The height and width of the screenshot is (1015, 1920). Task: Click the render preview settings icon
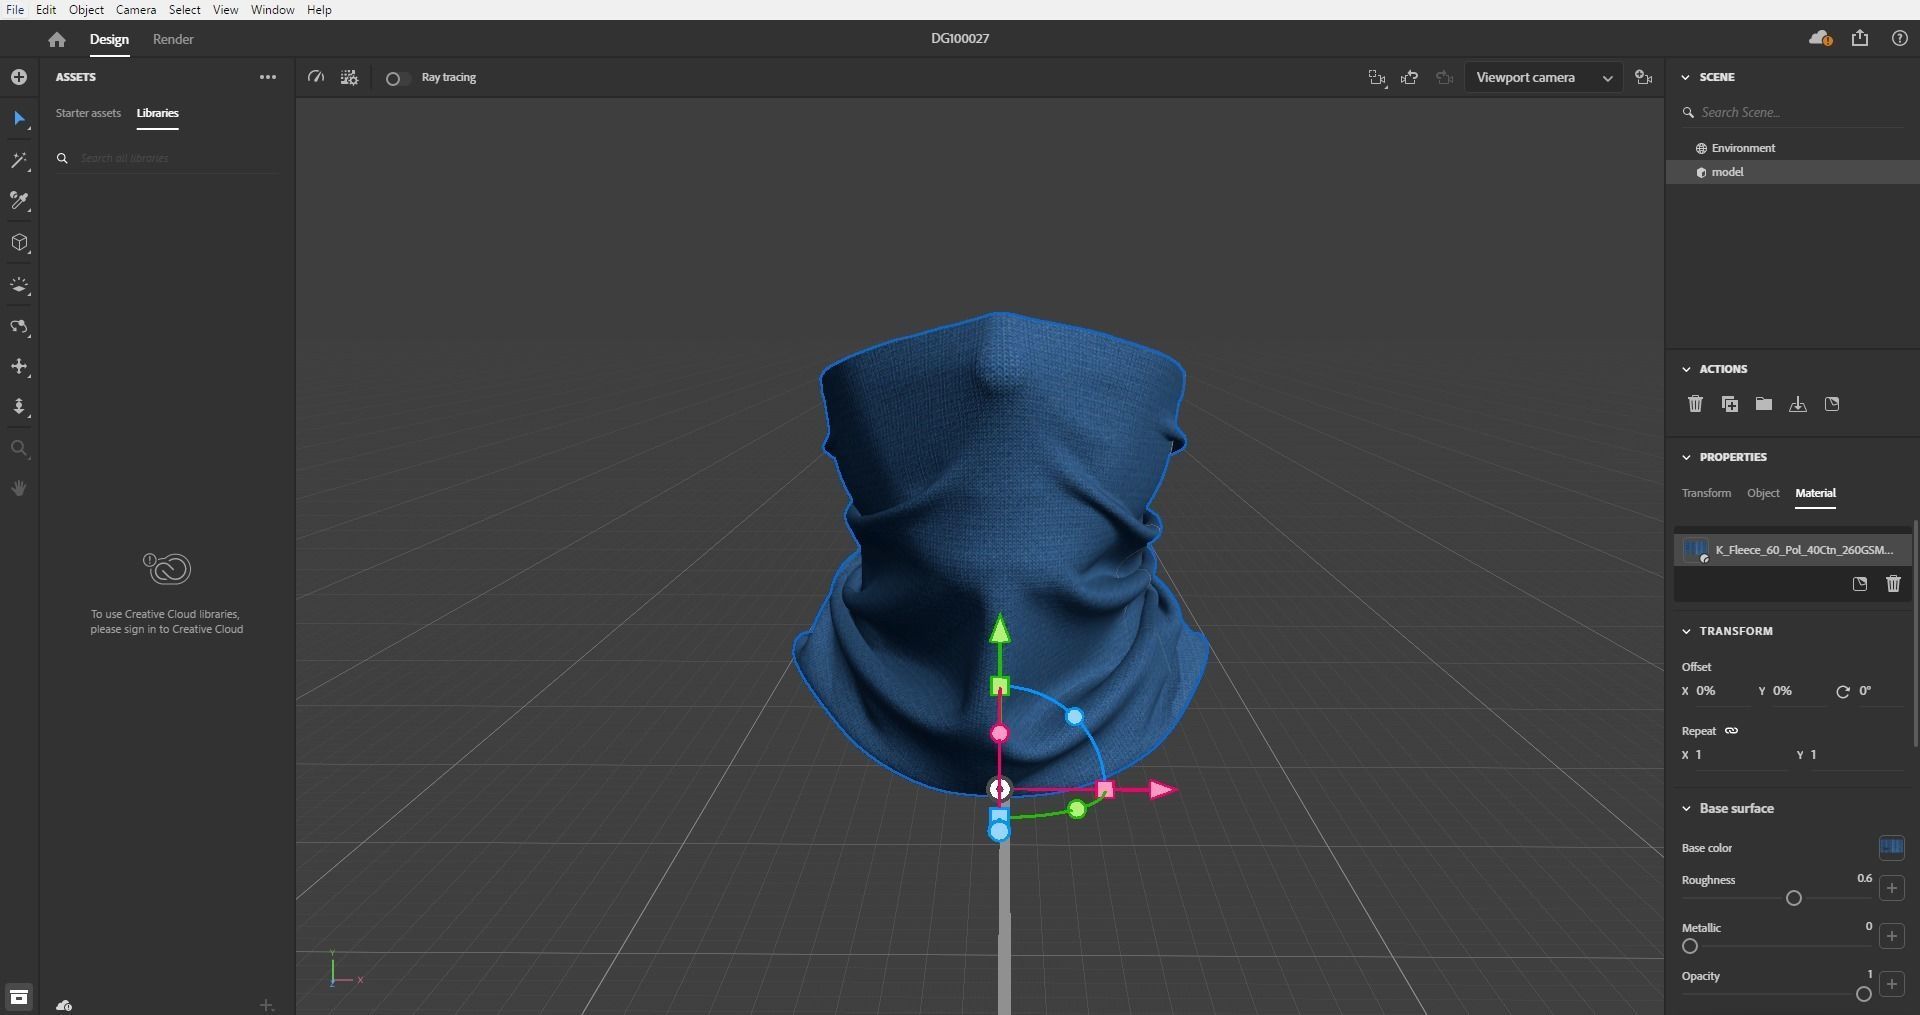[349, 77]
